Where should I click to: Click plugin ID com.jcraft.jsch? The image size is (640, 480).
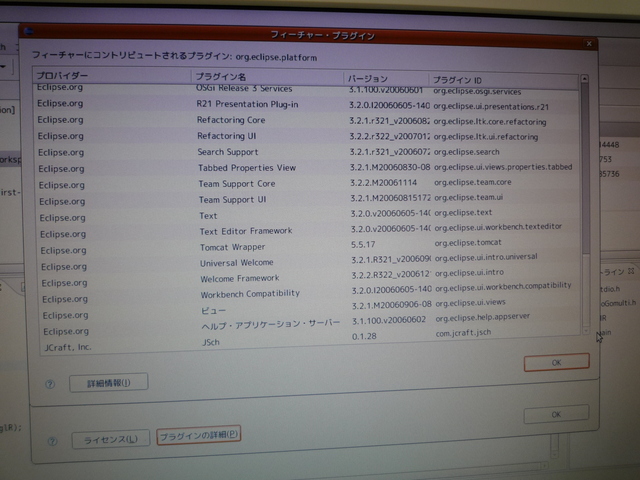tap(463, 333)
